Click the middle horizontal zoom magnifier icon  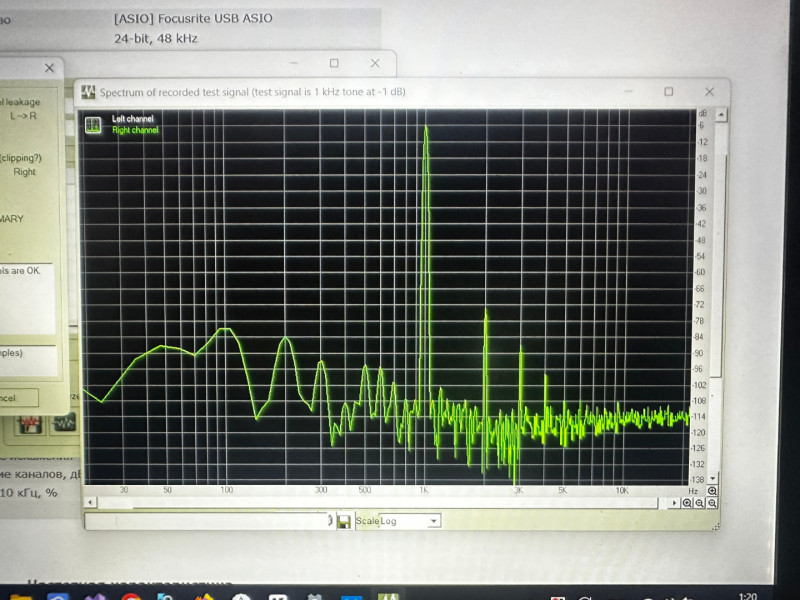point(700,503)
